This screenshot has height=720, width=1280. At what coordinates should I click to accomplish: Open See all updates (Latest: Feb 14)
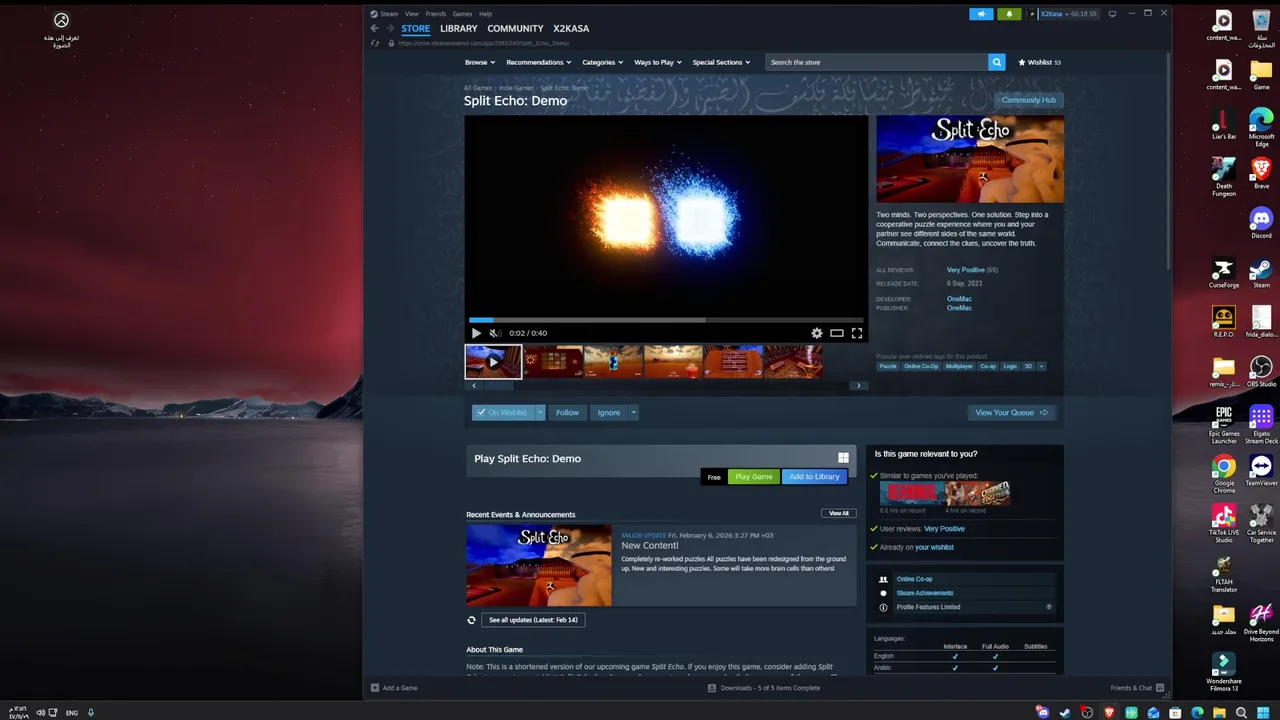coord(533,620)
